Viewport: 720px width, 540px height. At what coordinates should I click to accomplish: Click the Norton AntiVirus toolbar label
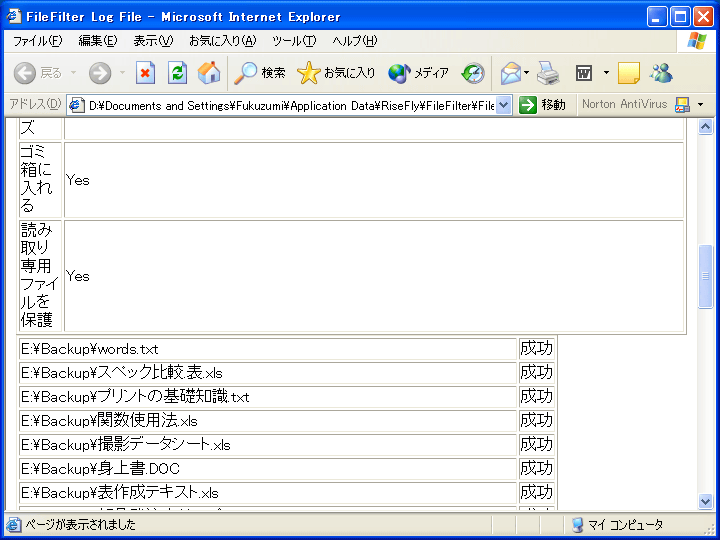(x=624, y=104)
